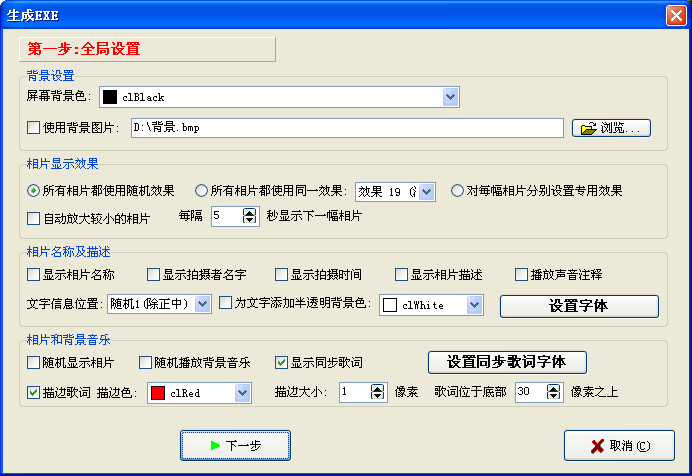Close the 生成EXE dialog window

[673, 15]
